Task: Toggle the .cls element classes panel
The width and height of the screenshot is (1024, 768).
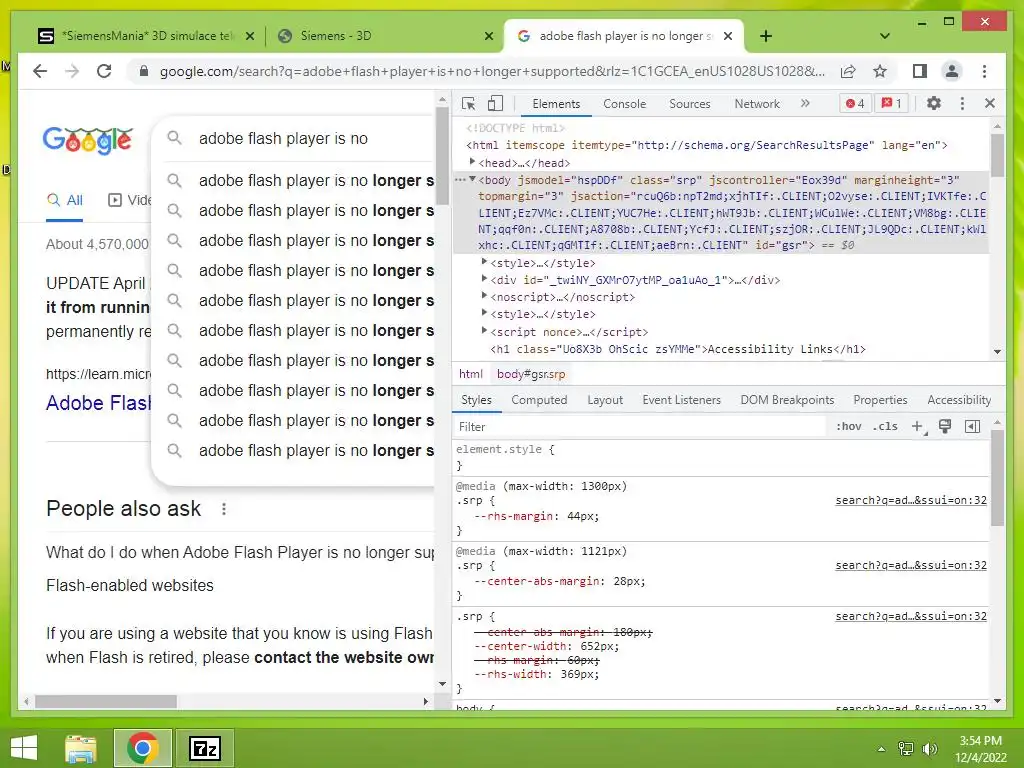Action: (885, 426)
